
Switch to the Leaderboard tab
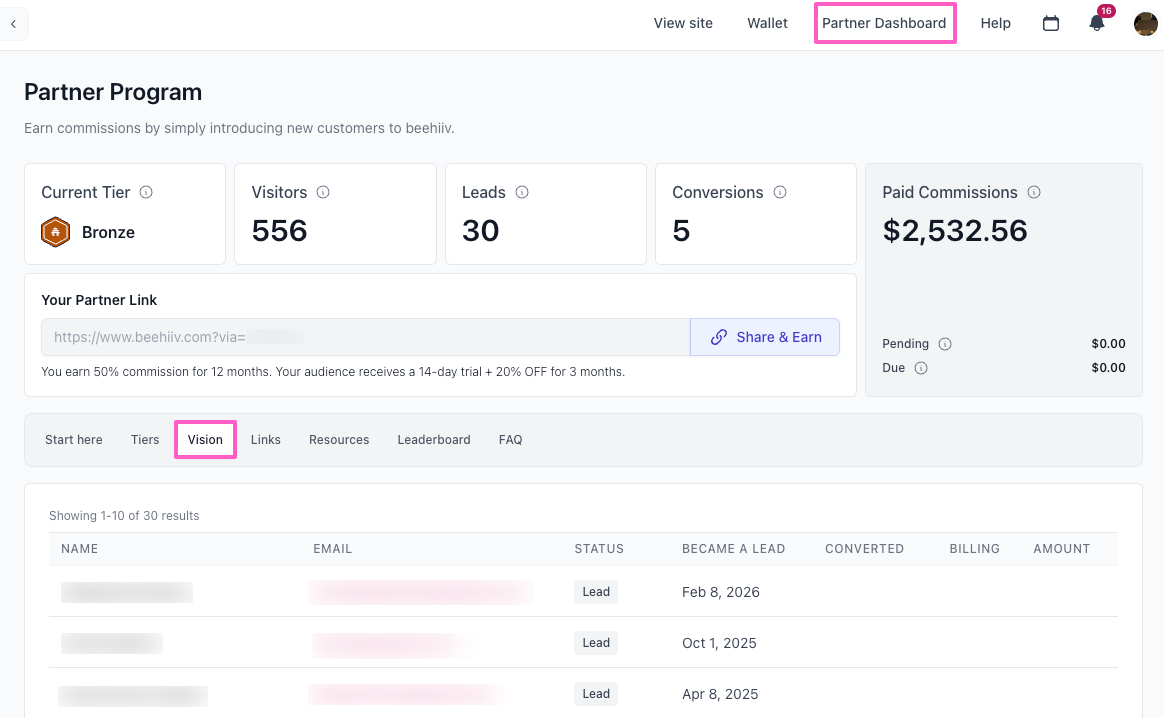tap(434, 440)
